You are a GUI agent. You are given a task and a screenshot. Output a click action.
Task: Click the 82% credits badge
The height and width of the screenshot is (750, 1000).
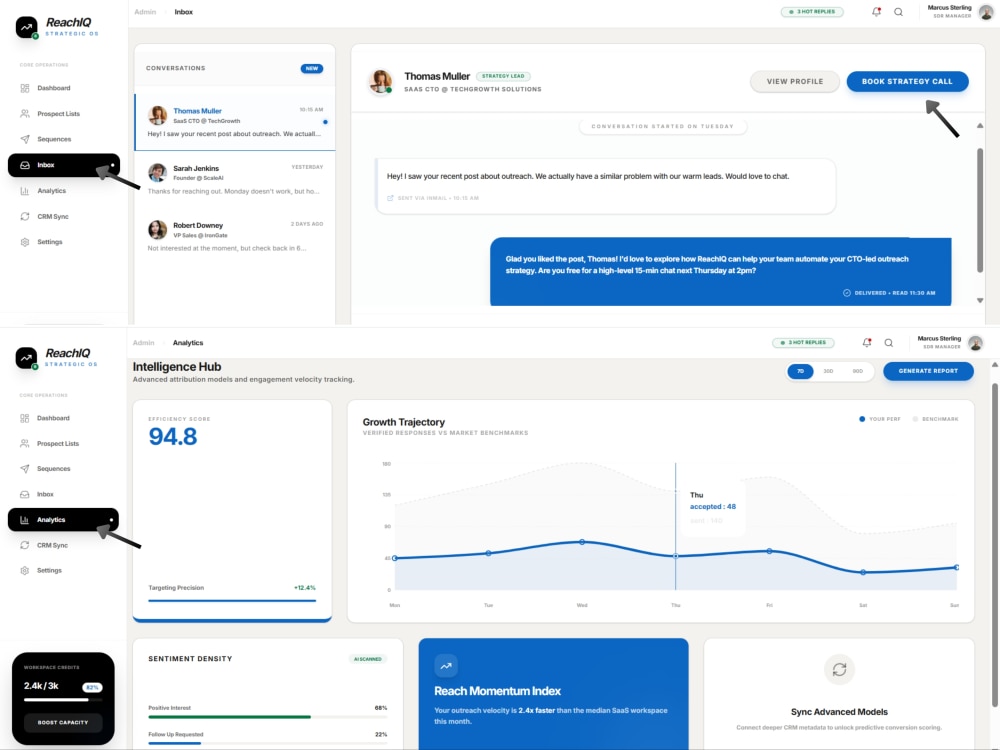click(92, 688)
